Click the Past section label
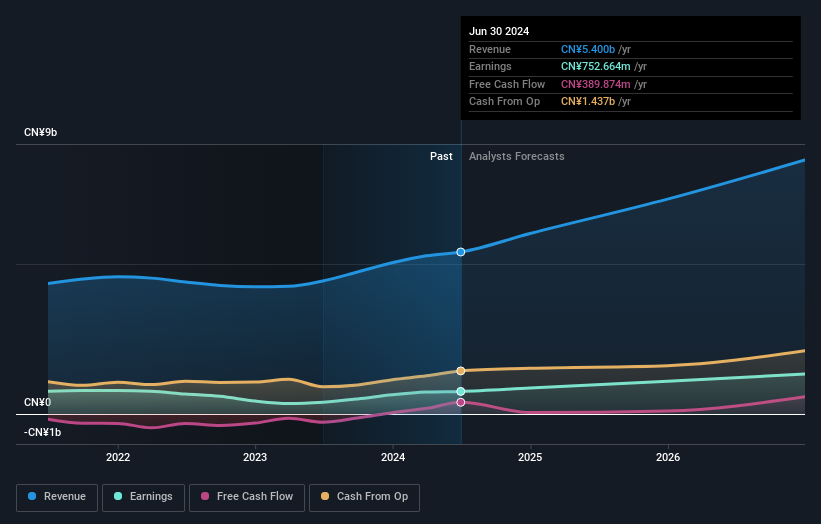 click(x=441, y=157)
